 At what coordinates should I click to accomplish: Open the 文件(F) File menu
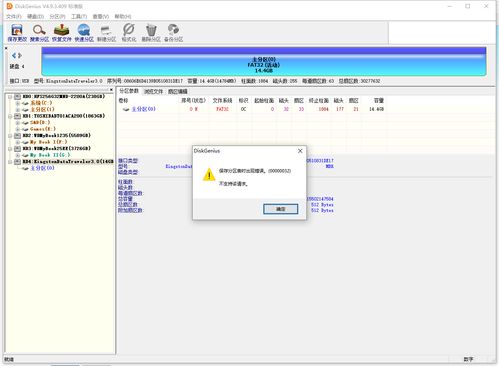(x=14, y=16)
